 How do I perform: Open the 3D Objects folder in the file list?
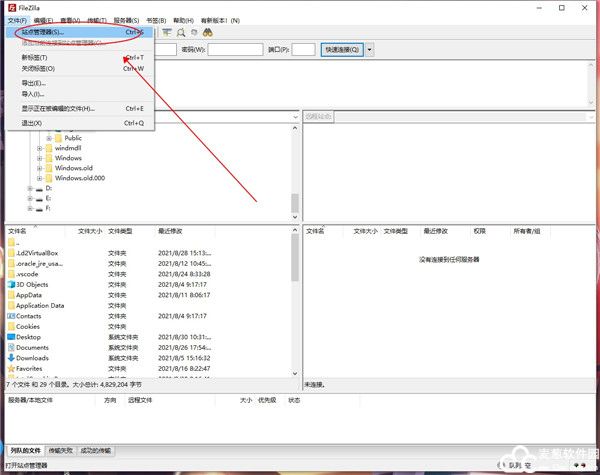[x=31, y=284]
